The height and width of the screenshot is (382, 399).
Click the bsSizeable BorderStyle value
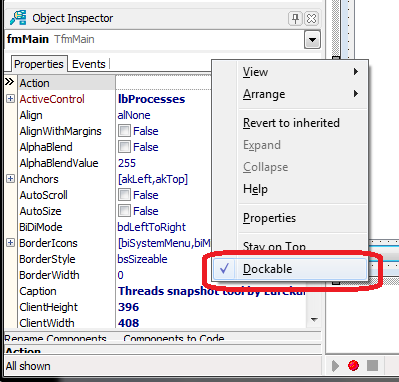pos(143,259)
